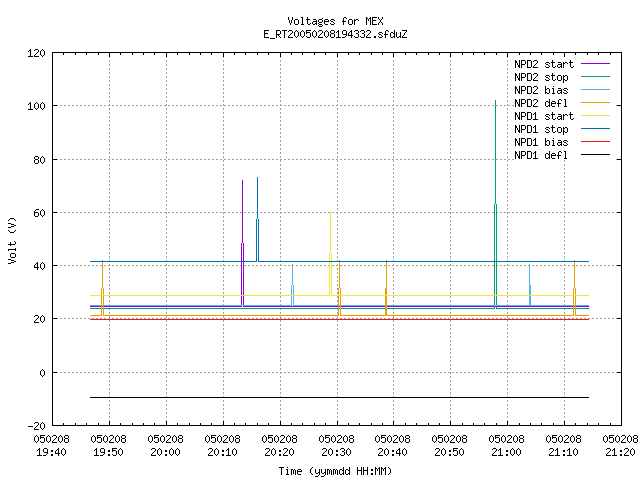Click the 'NPD1 defl' legend label
Screen dimensions: 640x480
[541, 156]
